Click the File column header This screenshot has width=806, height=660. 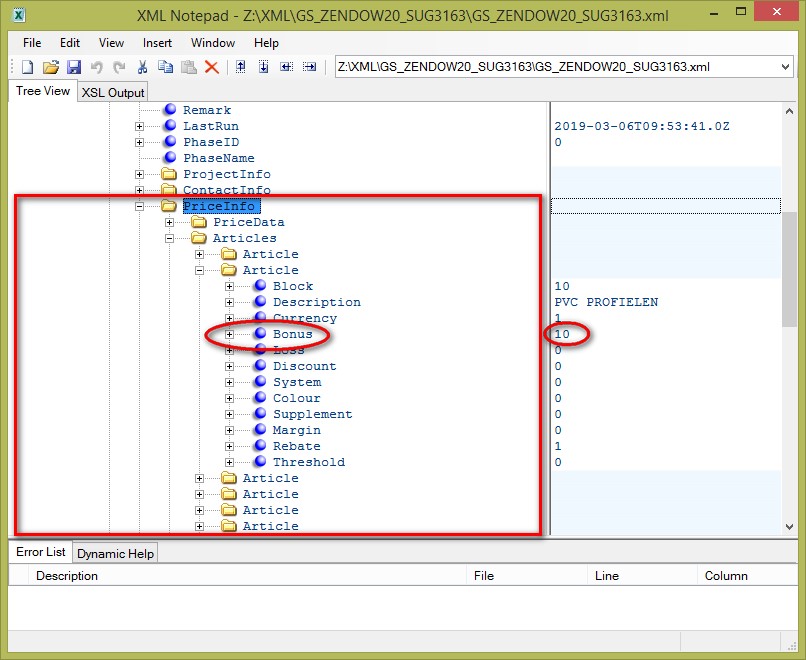[x=527, y=576]
